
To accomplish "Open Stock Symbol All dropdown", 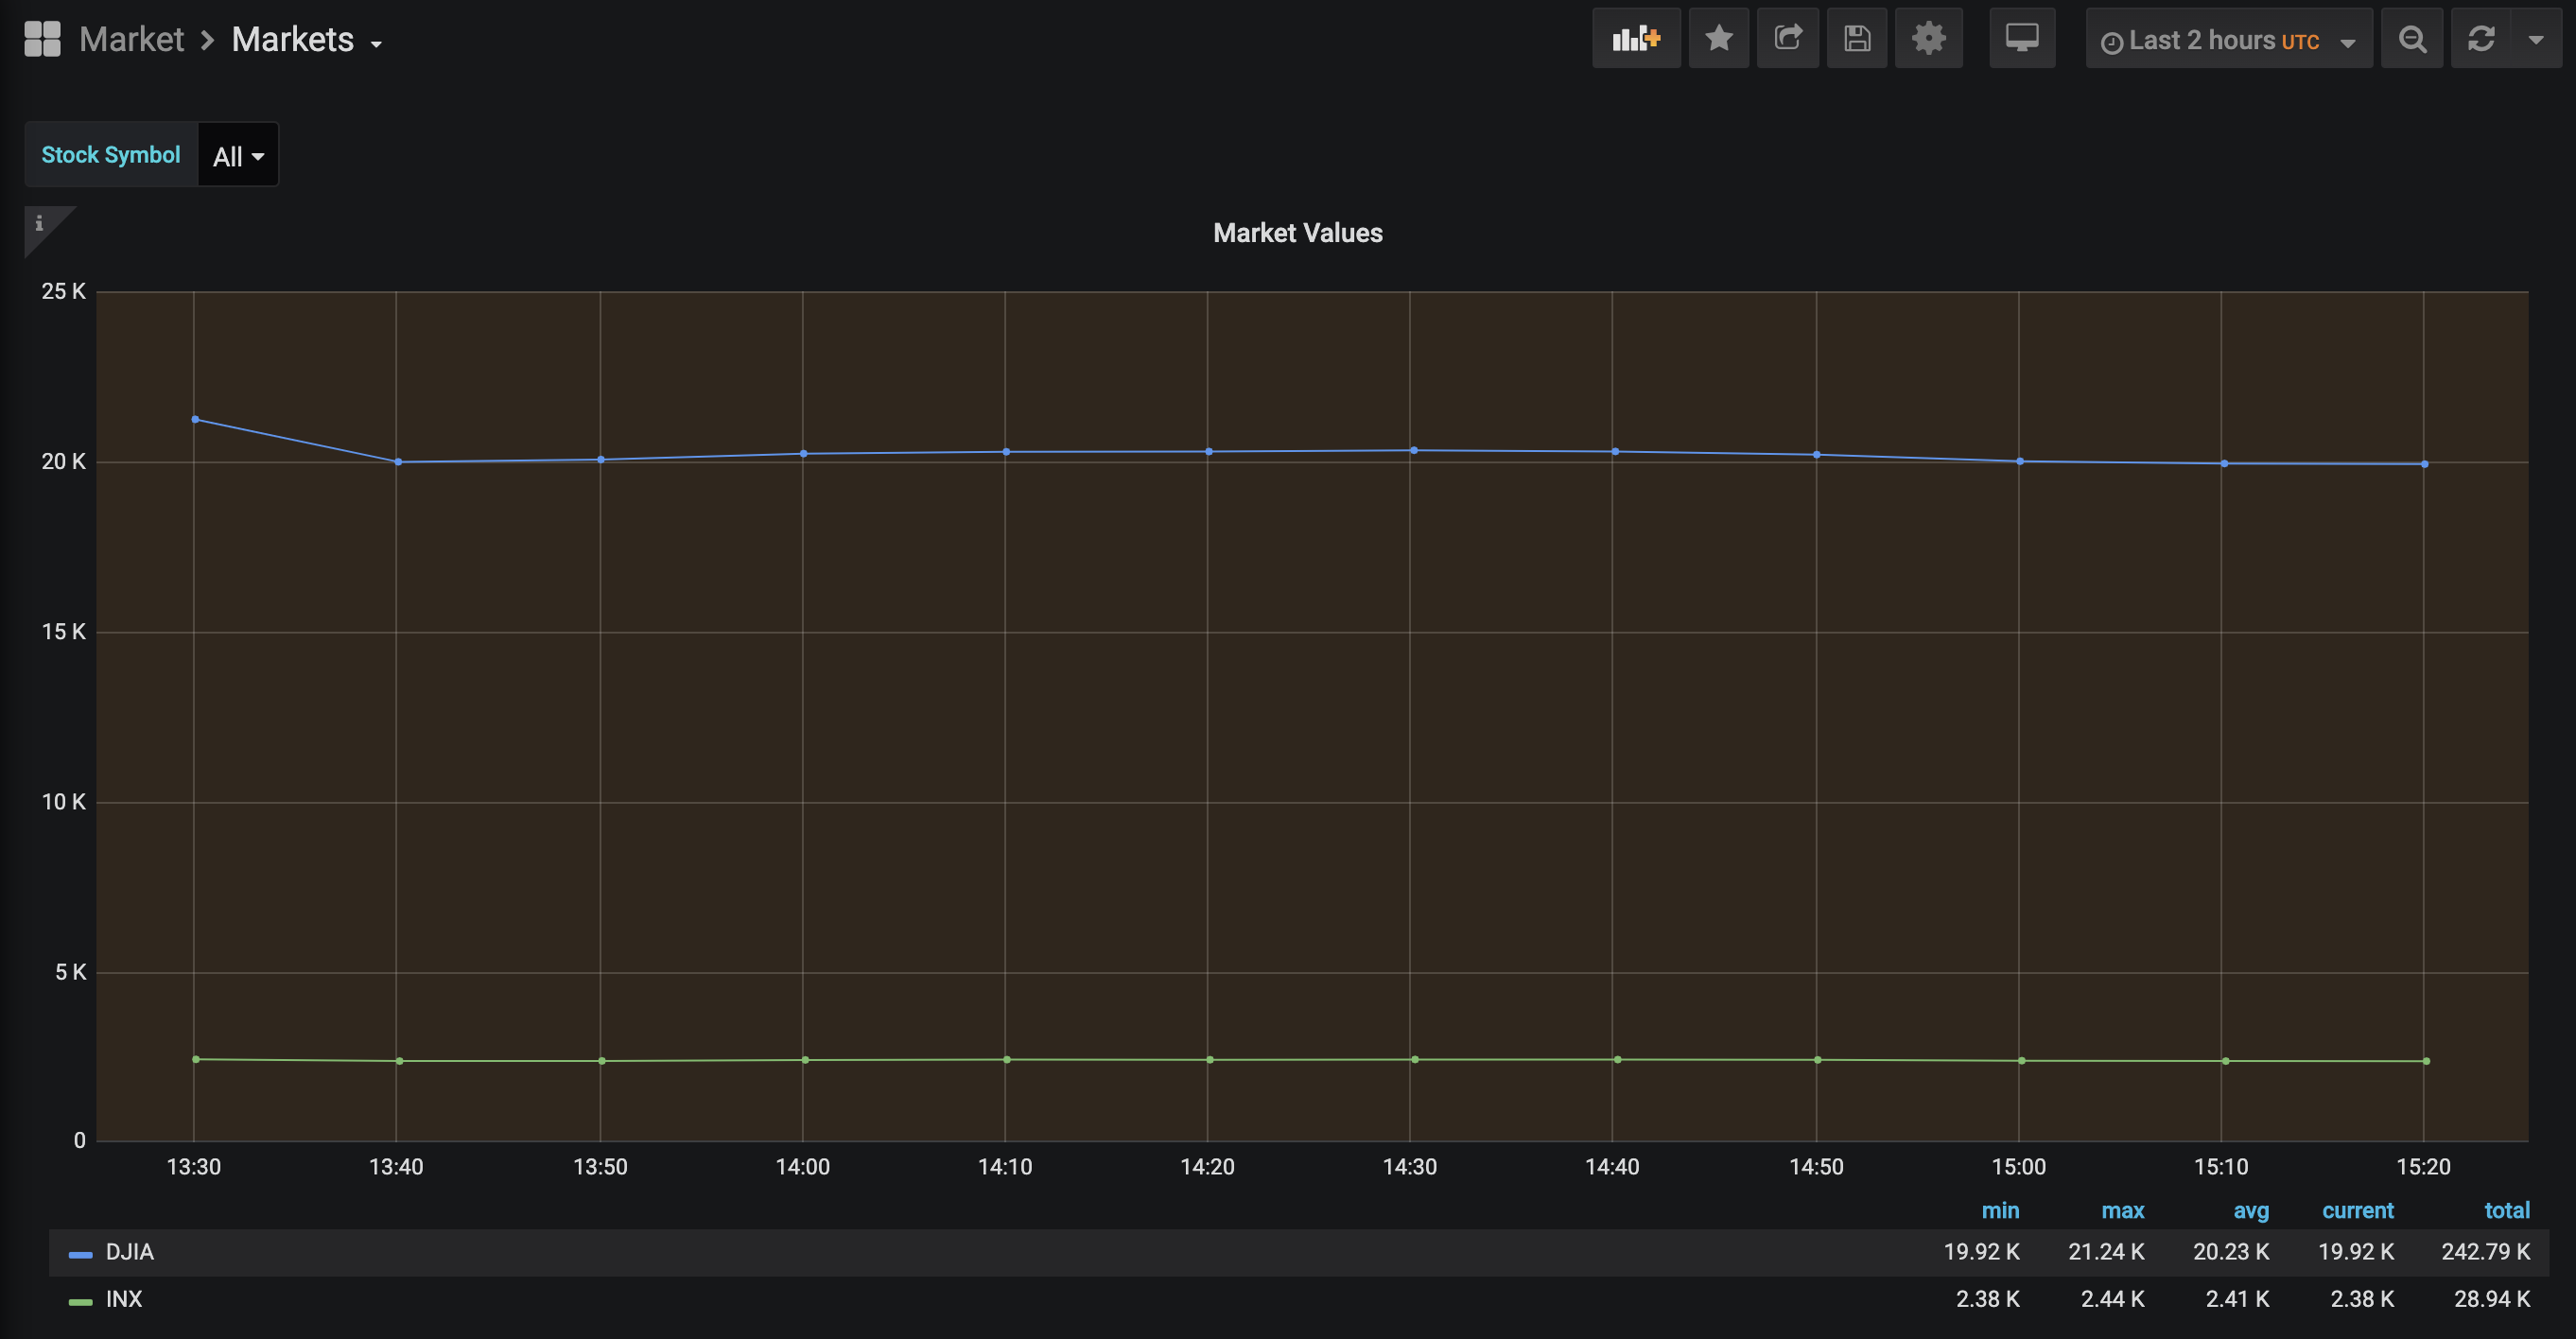I will coord(238,156).
